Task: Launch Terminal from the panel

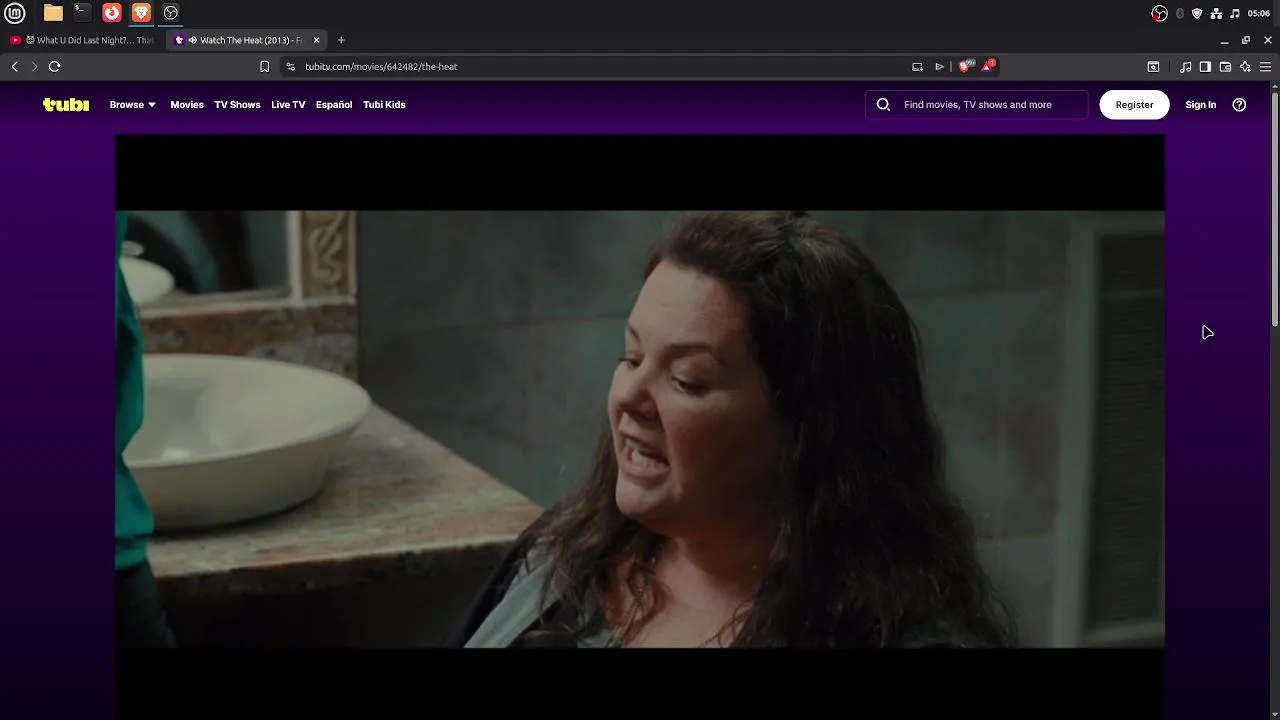Action: [82, 13]
